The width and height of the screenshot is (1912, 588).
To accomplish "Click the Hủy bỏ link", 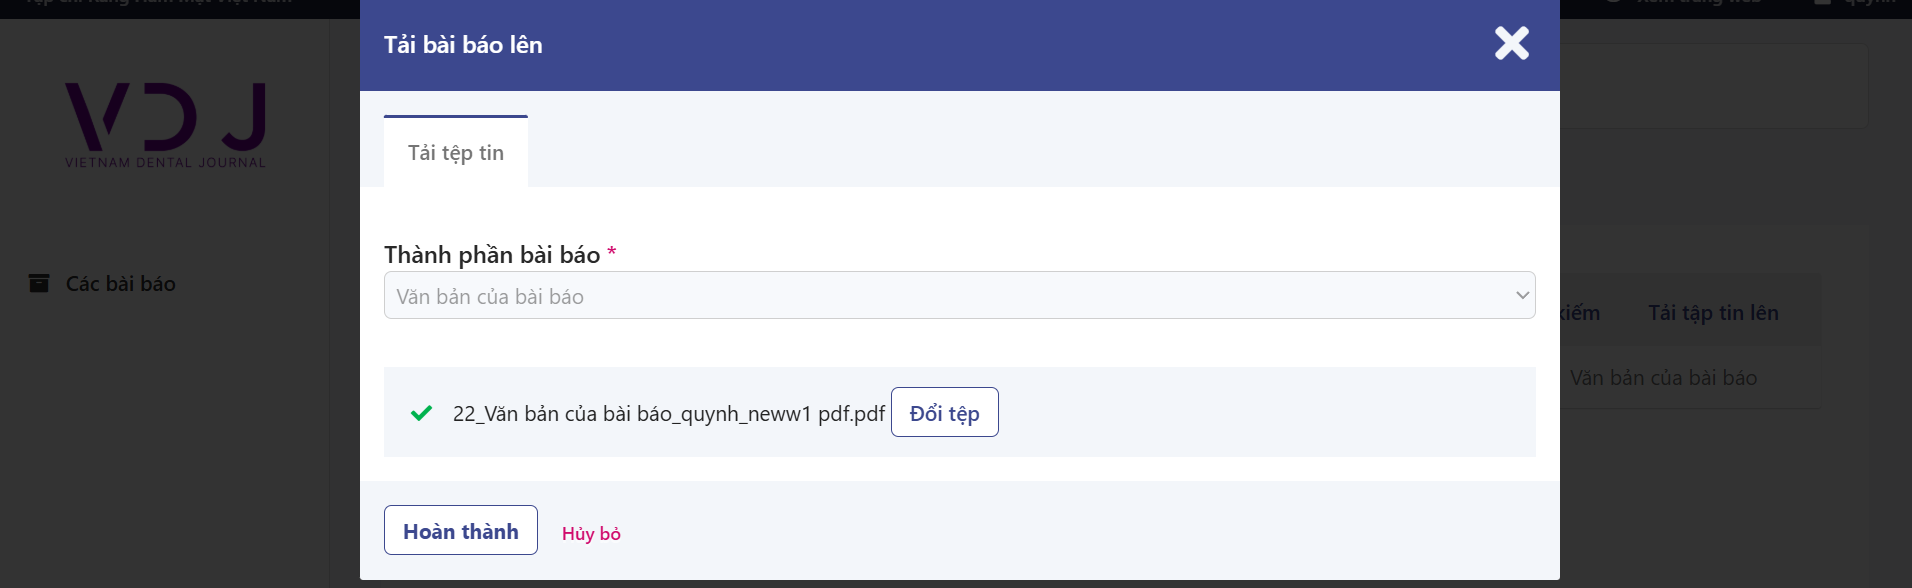I will (x=591, y=534).
